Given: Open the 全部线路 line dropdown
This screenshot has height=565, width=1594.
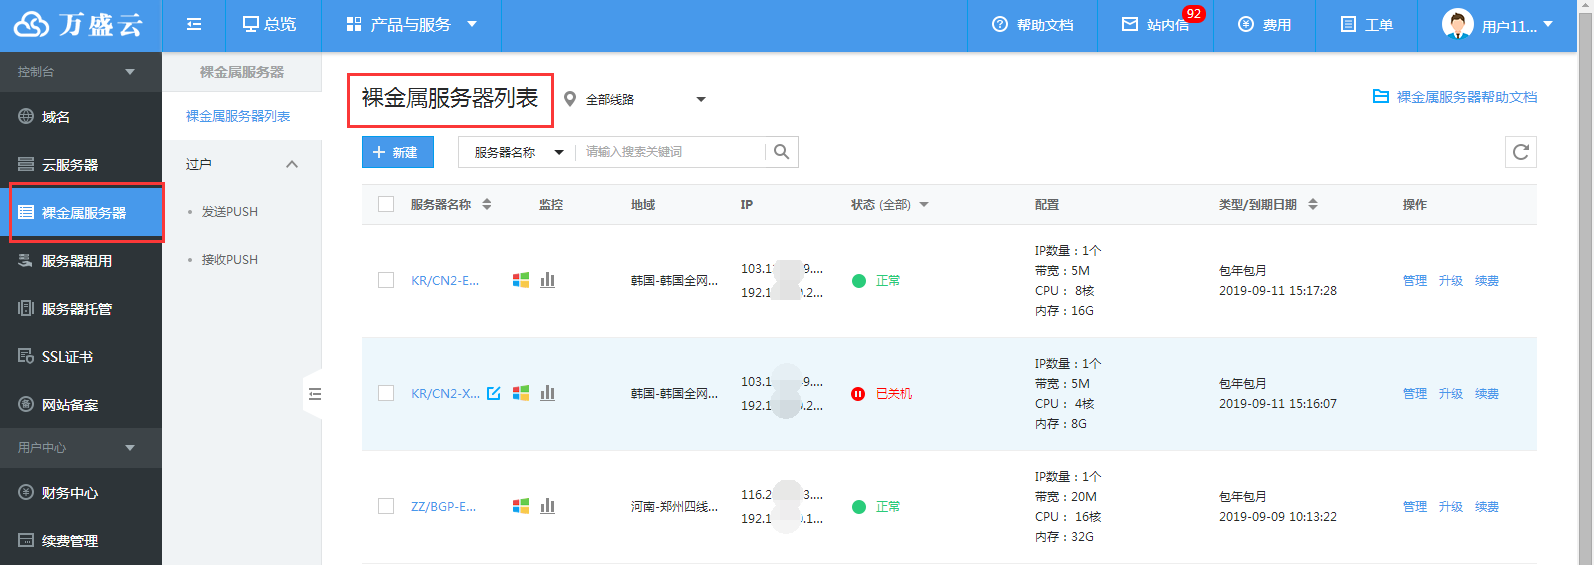Looking at the screenshot, I should coord(635,99).
